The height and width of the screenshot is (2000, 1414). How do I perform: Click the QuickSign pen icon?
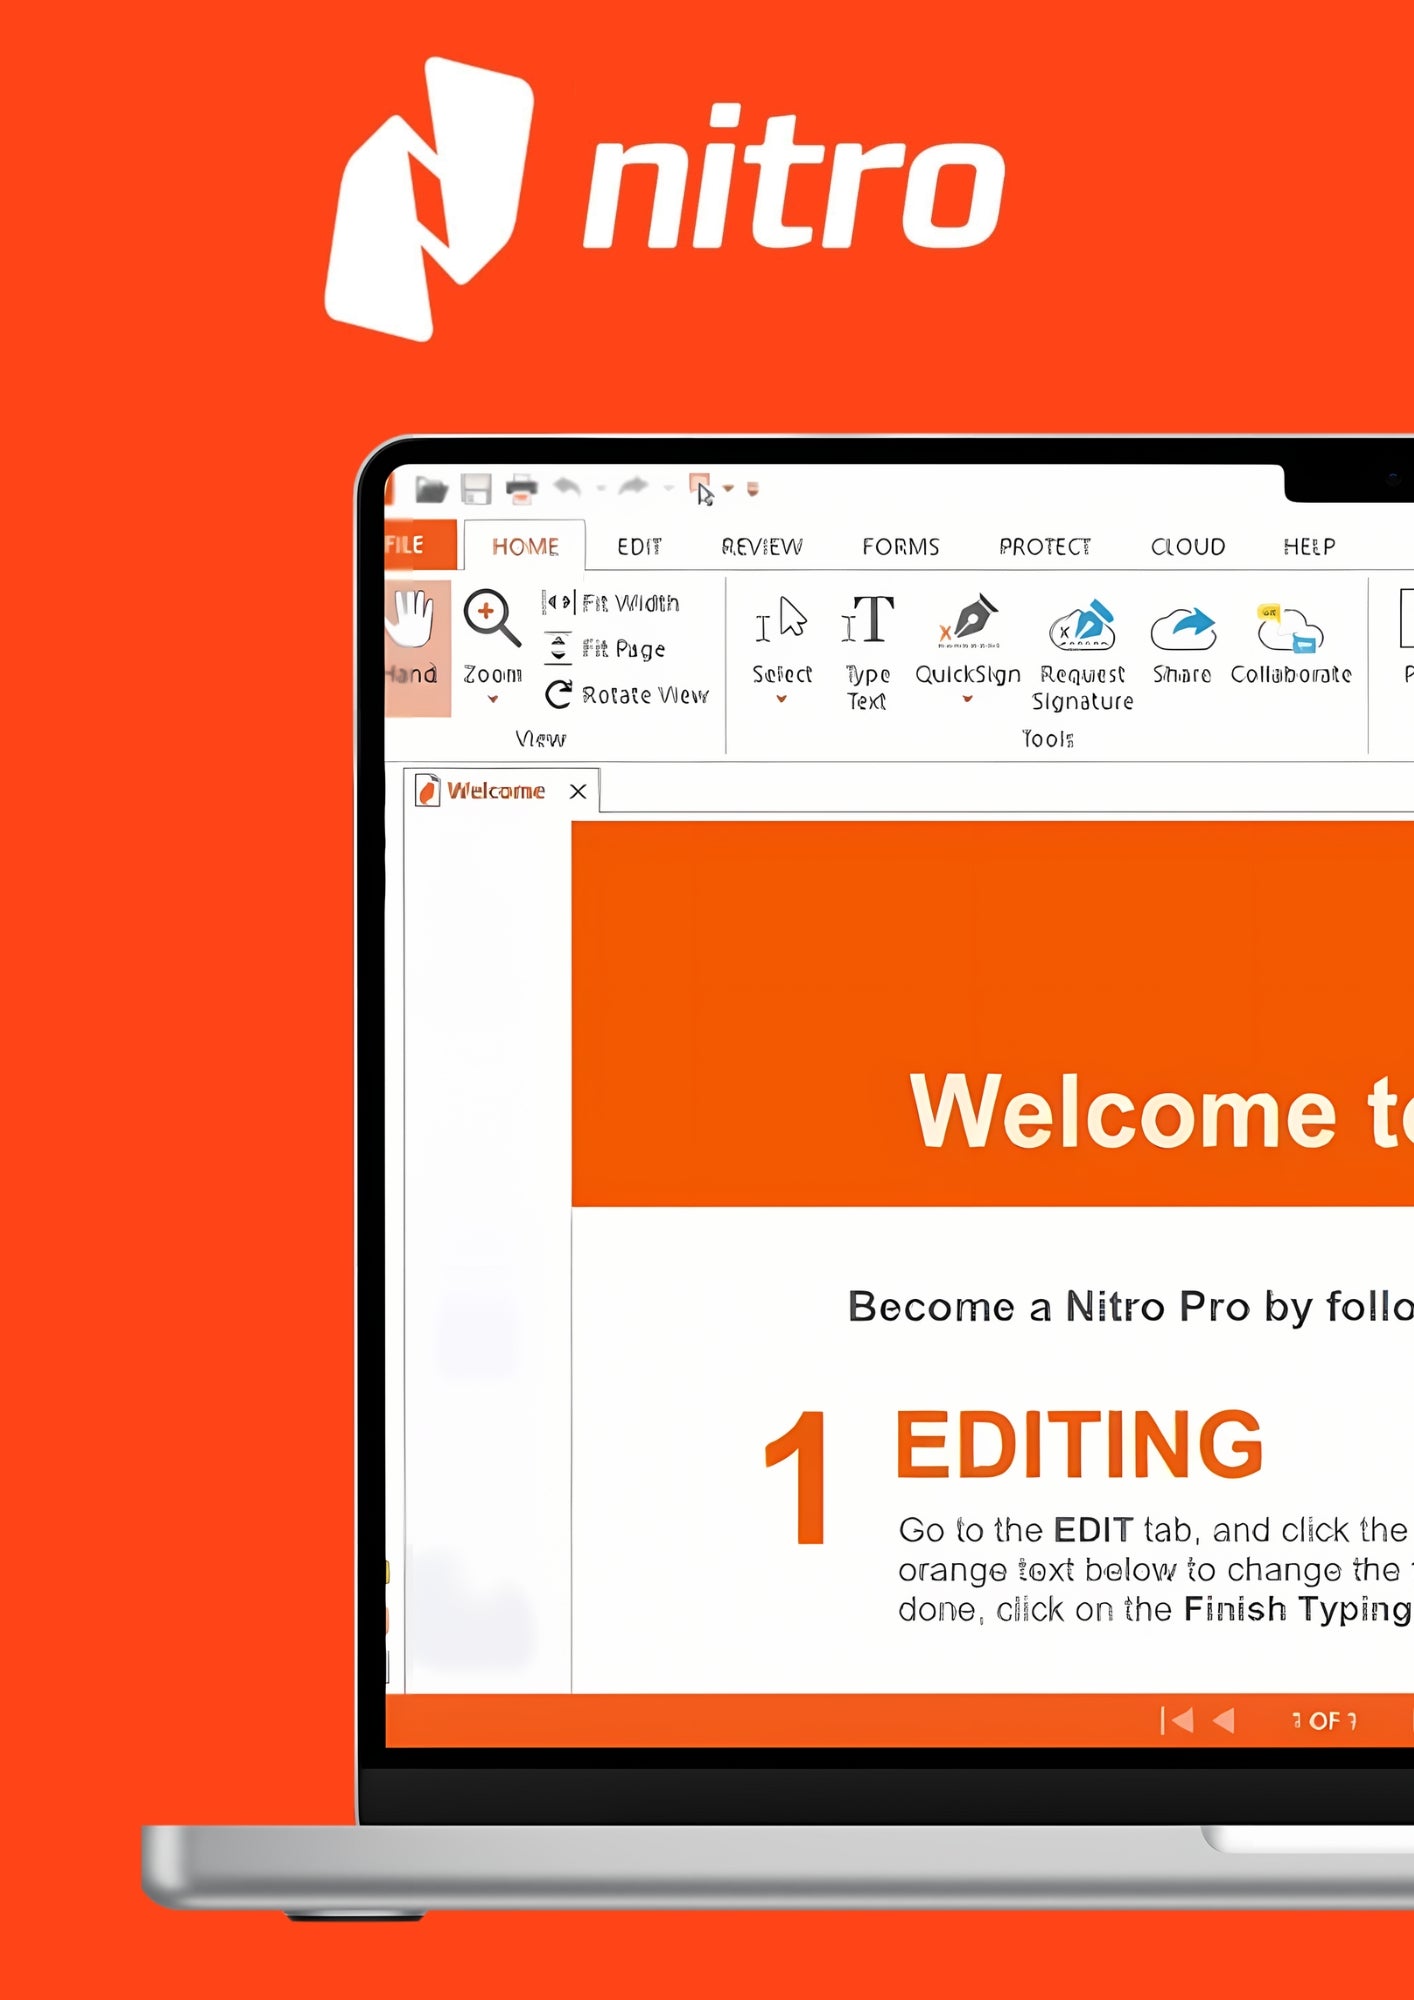(x=968, y=620)
